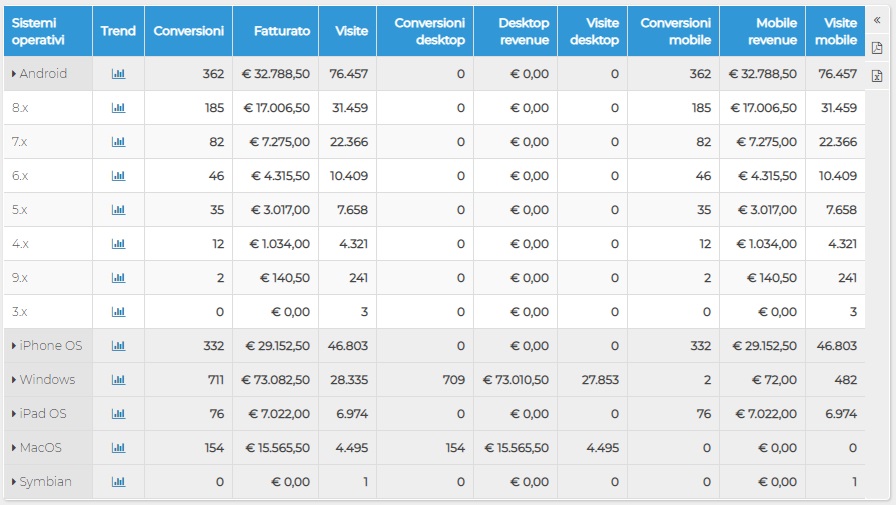Collapse the side panel with the double chevron
This screenshot has width=896, height=505.
click(877, 21)
